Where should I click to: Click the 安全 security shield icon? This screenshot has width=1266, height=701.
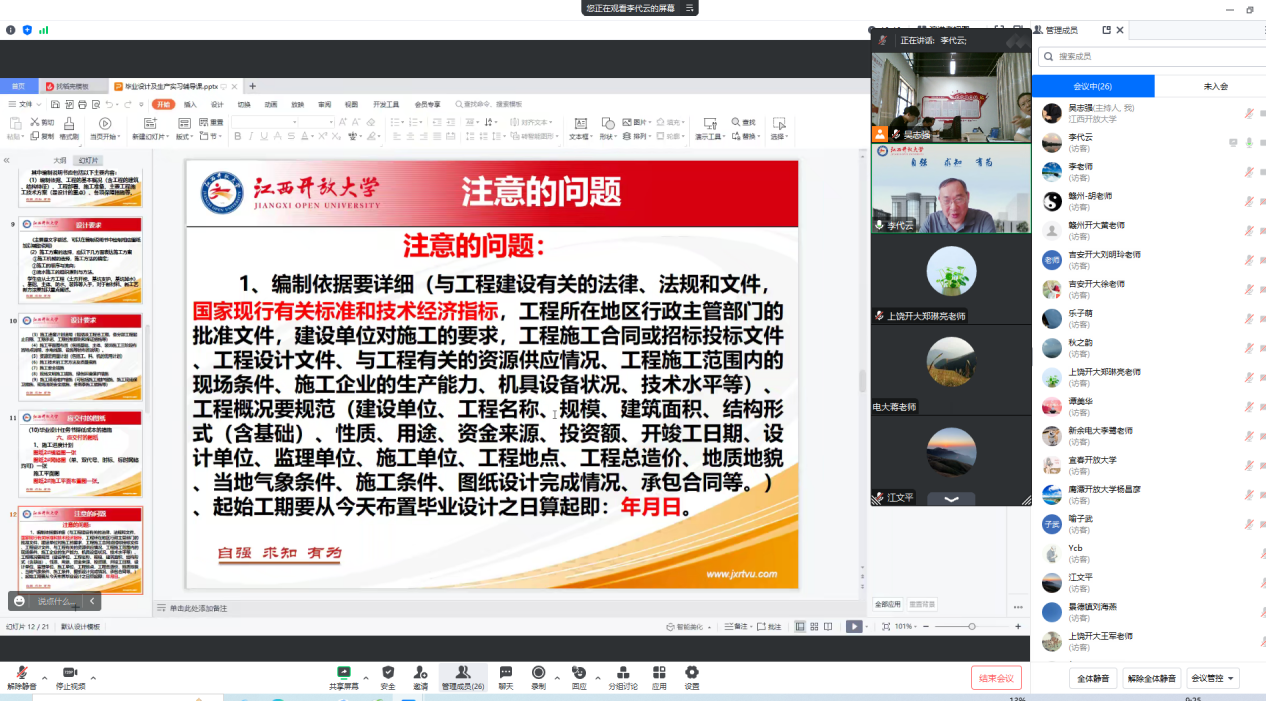[x=388, y=673]
